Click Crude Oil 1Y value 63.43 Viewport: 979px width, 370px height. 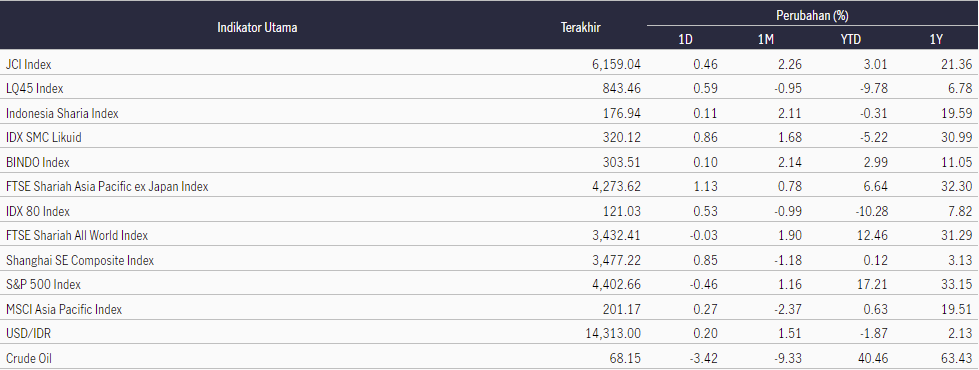[956, 358]
